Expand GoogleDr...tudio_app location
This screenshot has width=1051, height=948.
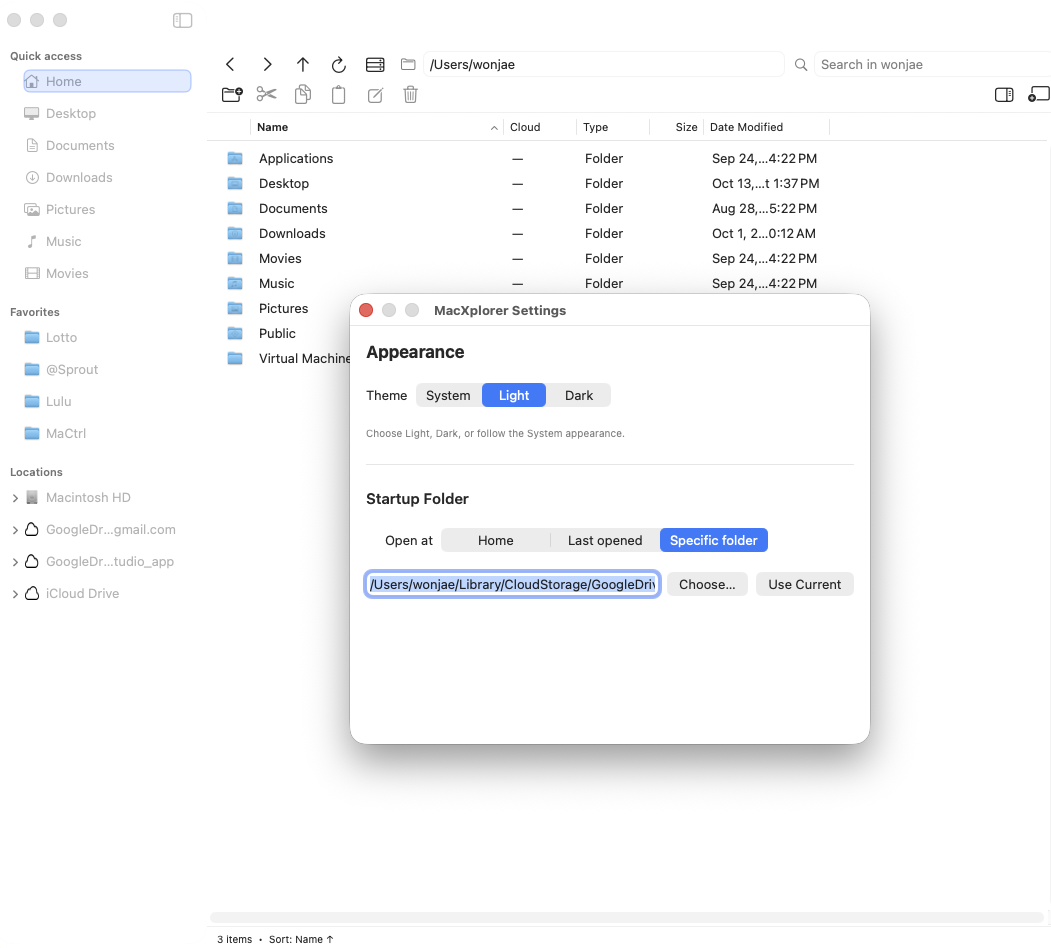coord(15,562)
